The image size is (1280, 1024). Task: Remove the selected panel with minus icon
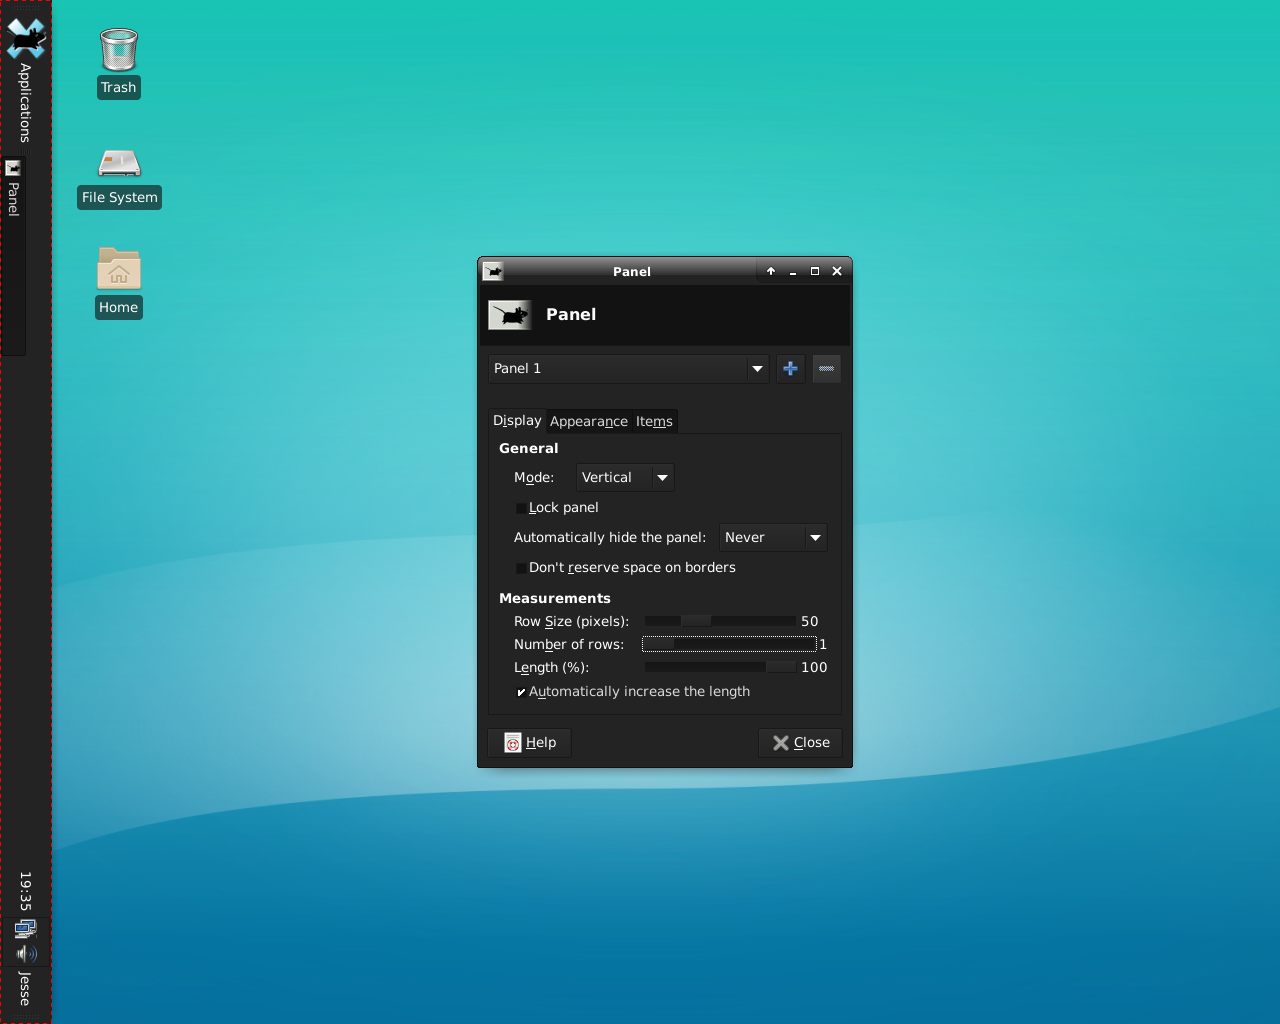click(826, 369)
